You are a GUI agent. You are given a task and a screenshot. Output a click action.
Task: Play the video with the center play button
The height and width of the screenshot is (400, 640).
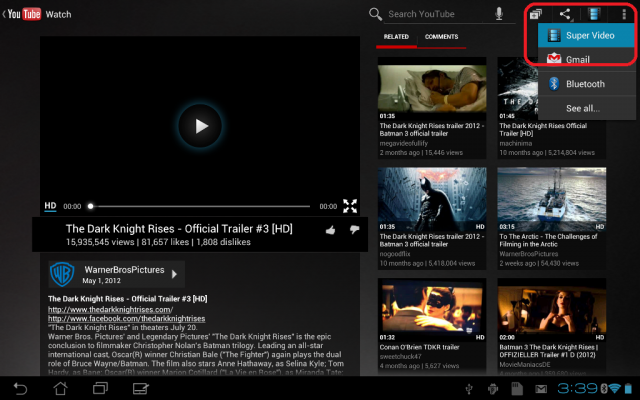click(200, 126)
